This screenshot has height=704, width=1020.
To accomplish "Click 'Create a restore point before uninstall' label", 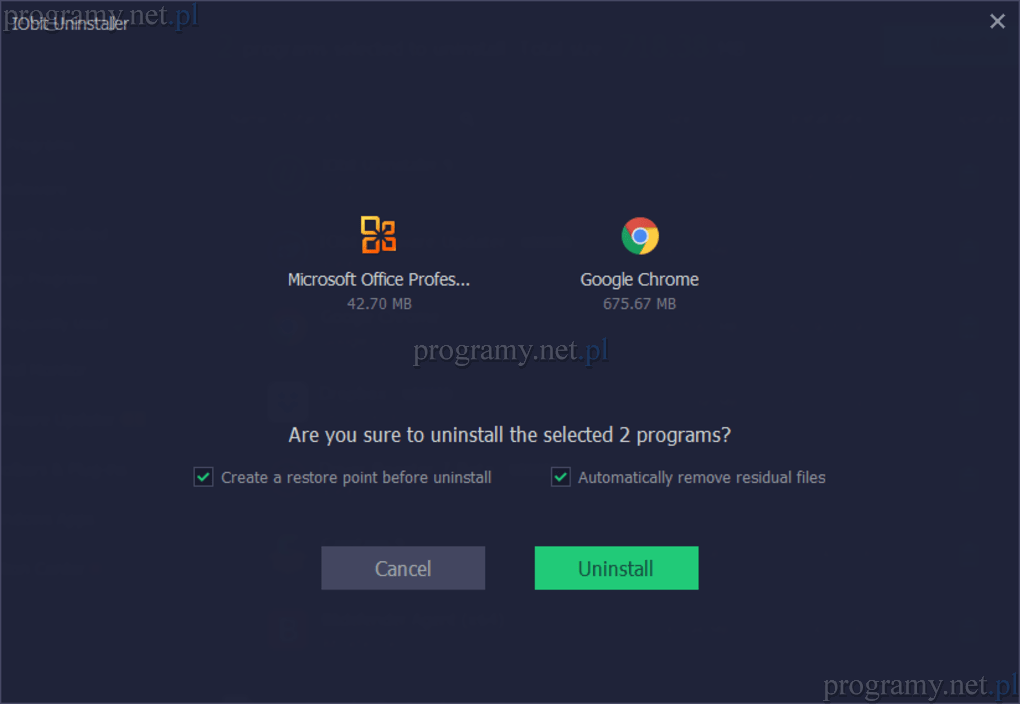I will (356, 478).
